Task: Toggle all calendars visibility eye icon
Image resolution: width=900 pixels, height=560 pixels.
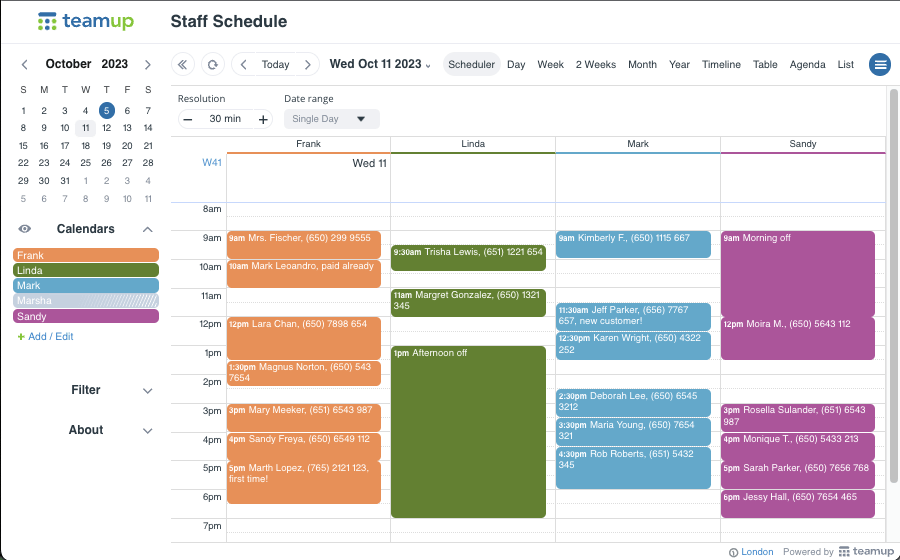Action: [x=25, y=229]
